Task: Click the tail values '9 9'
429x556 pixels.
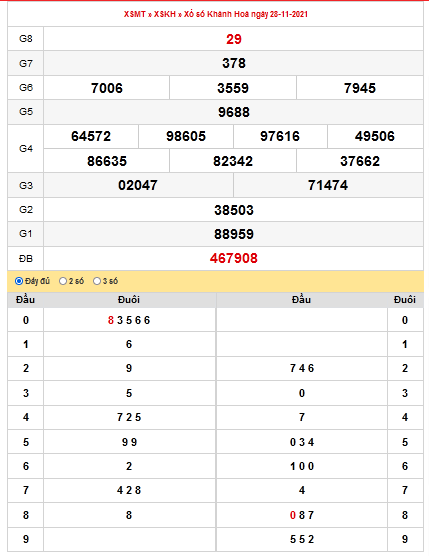Action: (x=129, y=442)
